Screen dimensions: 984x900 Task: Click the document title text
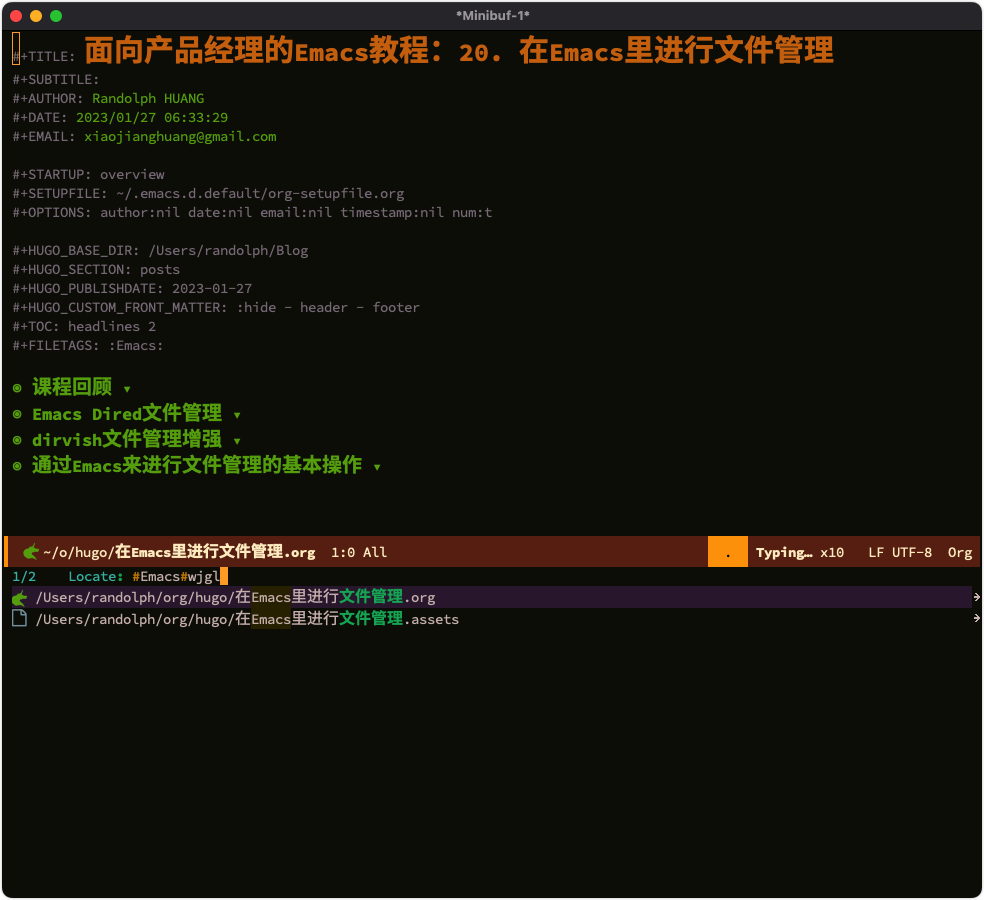pyautogui.click(x=459, y=50)
